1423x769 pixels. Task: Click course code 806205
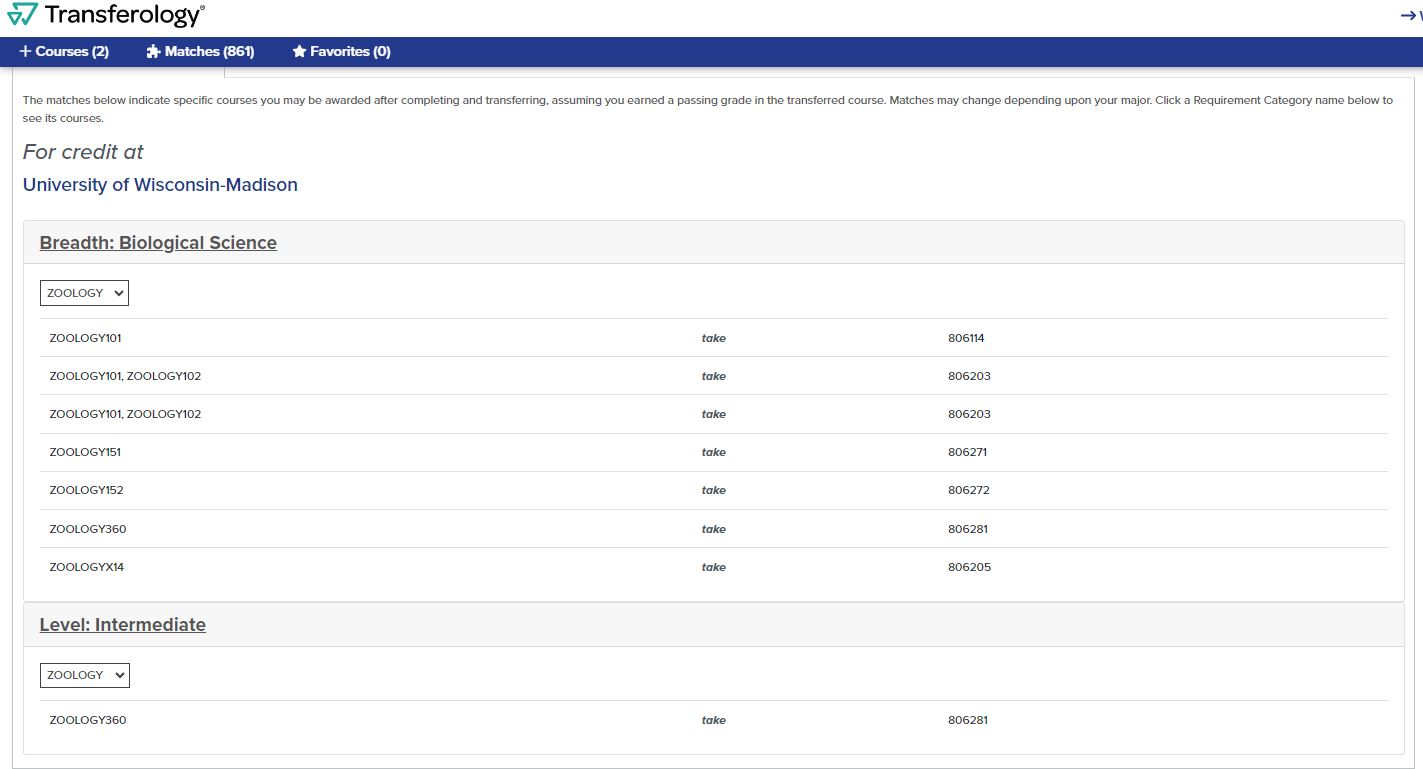(969, 567)
